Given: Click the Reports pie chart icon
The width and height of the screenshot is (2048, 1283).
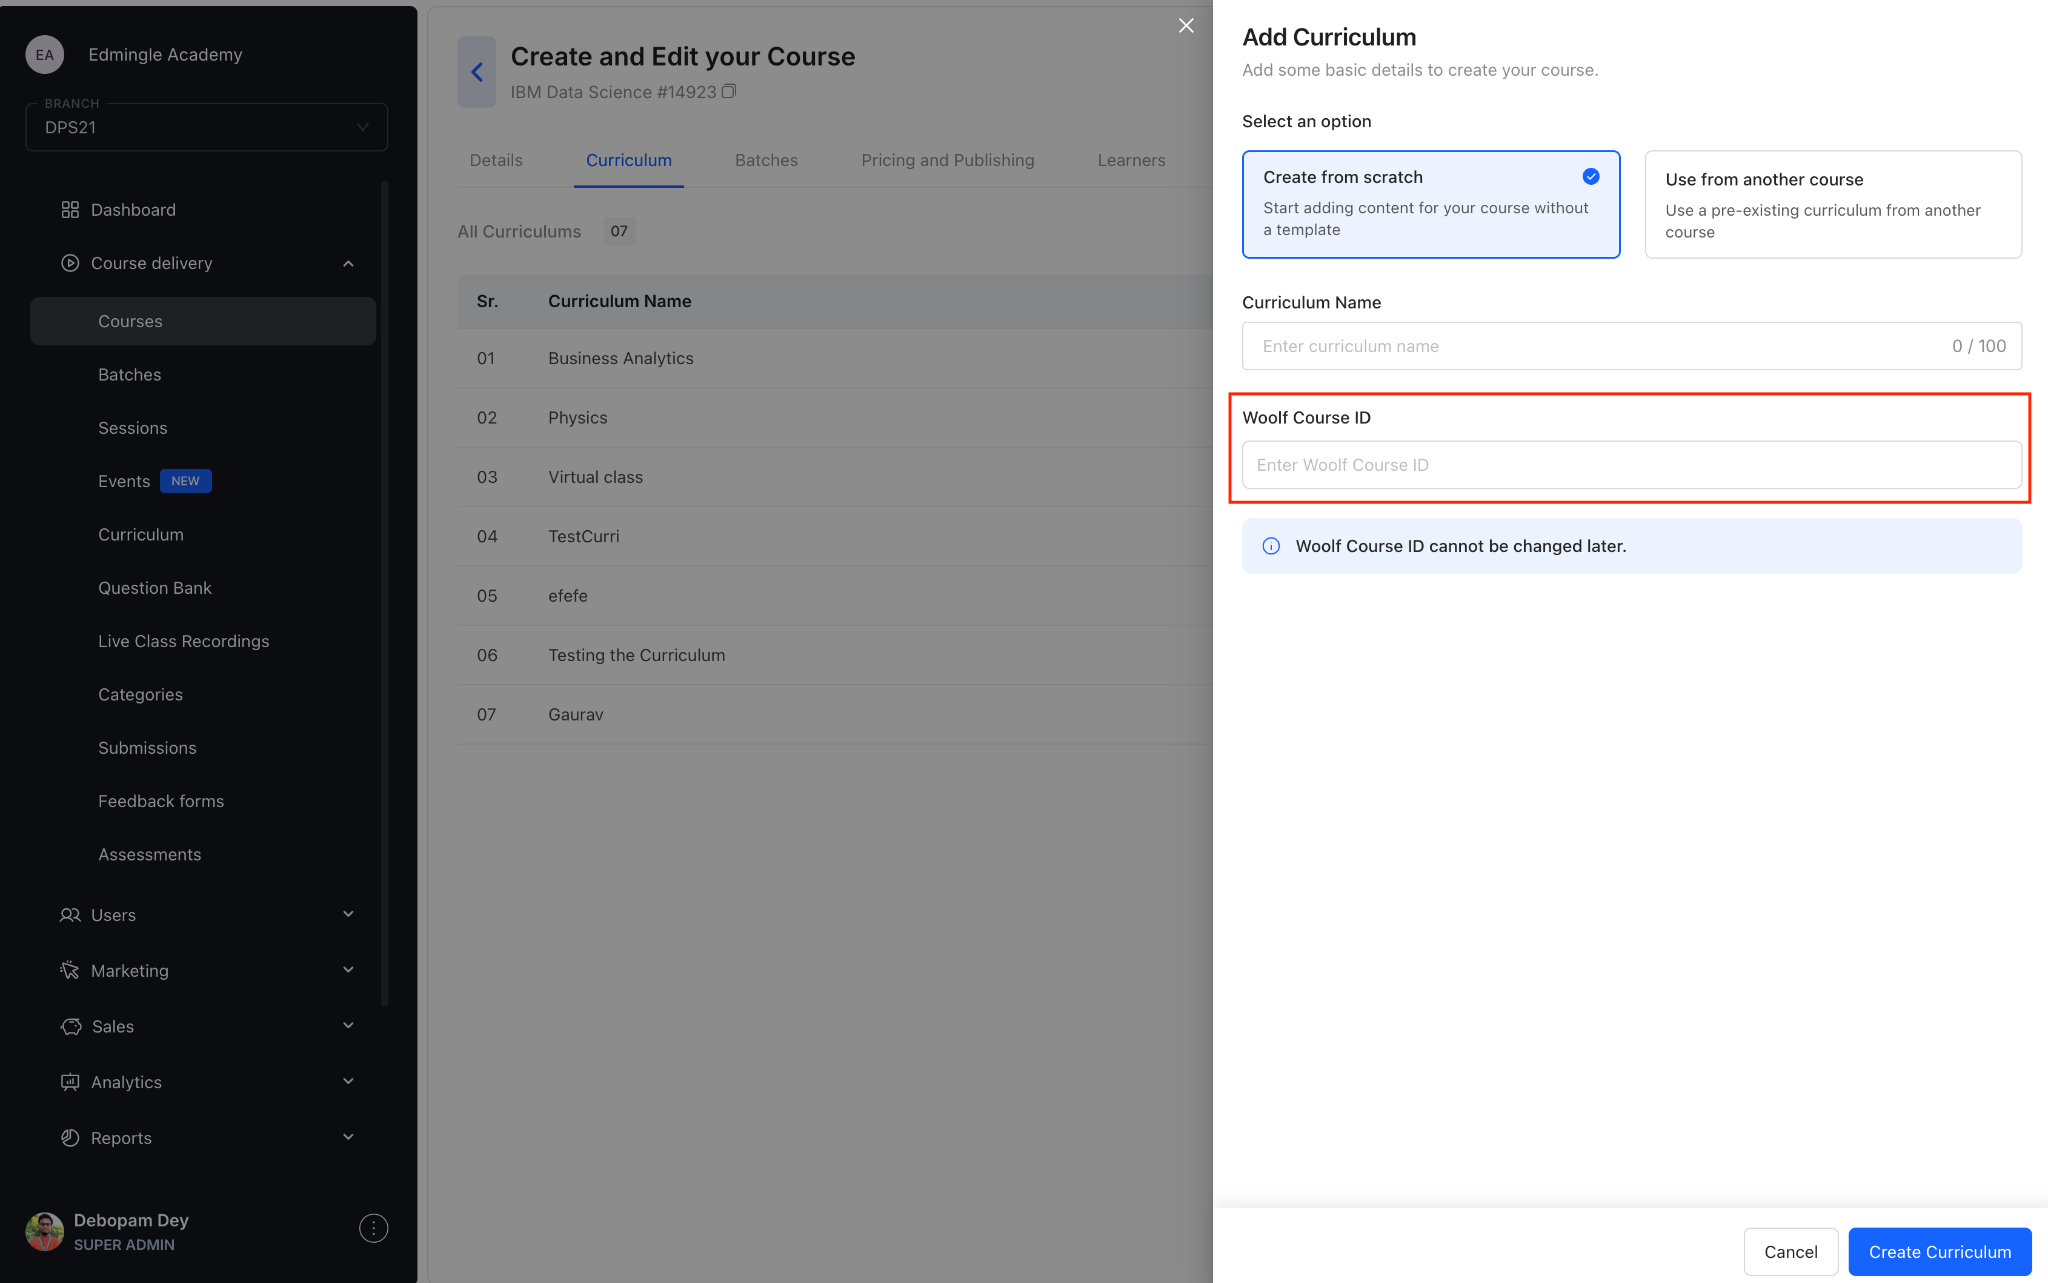Looking at the screenshot, I should 70,1138.
